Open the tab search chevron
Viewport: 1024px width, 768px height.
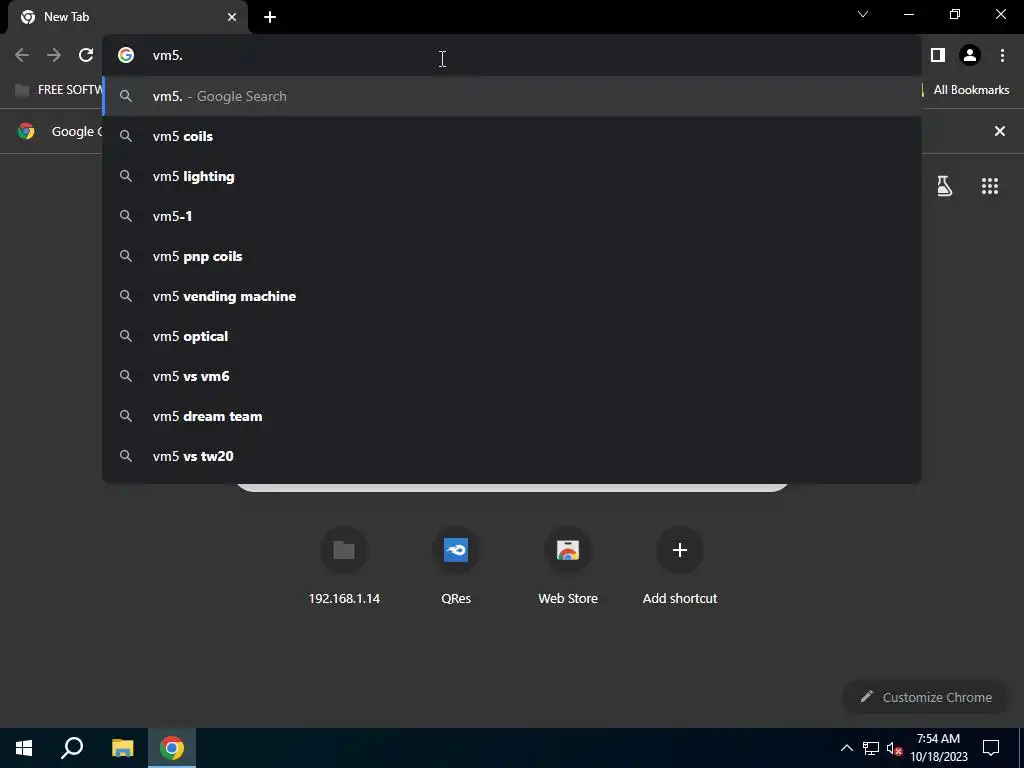point(863,14)
